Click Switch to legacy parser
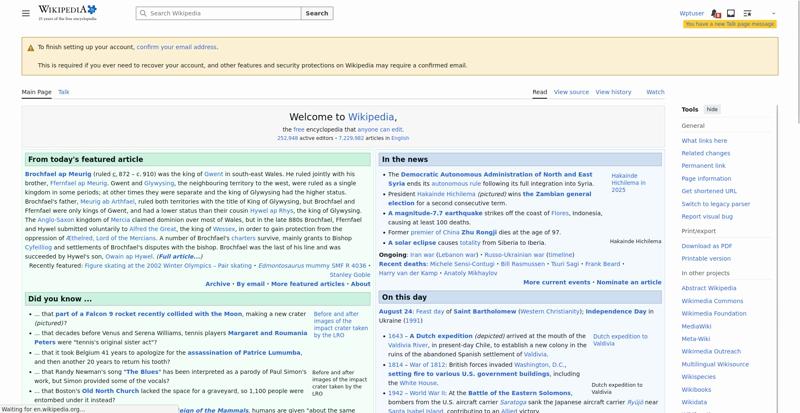 pos(716,204)
